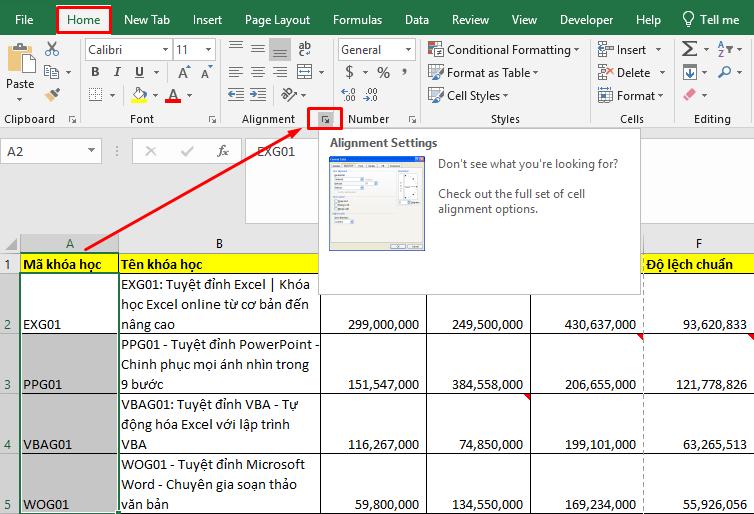Apply the red Font Color
The width and height of the screenshot is (754, 514).
click(x=173, y=95)
